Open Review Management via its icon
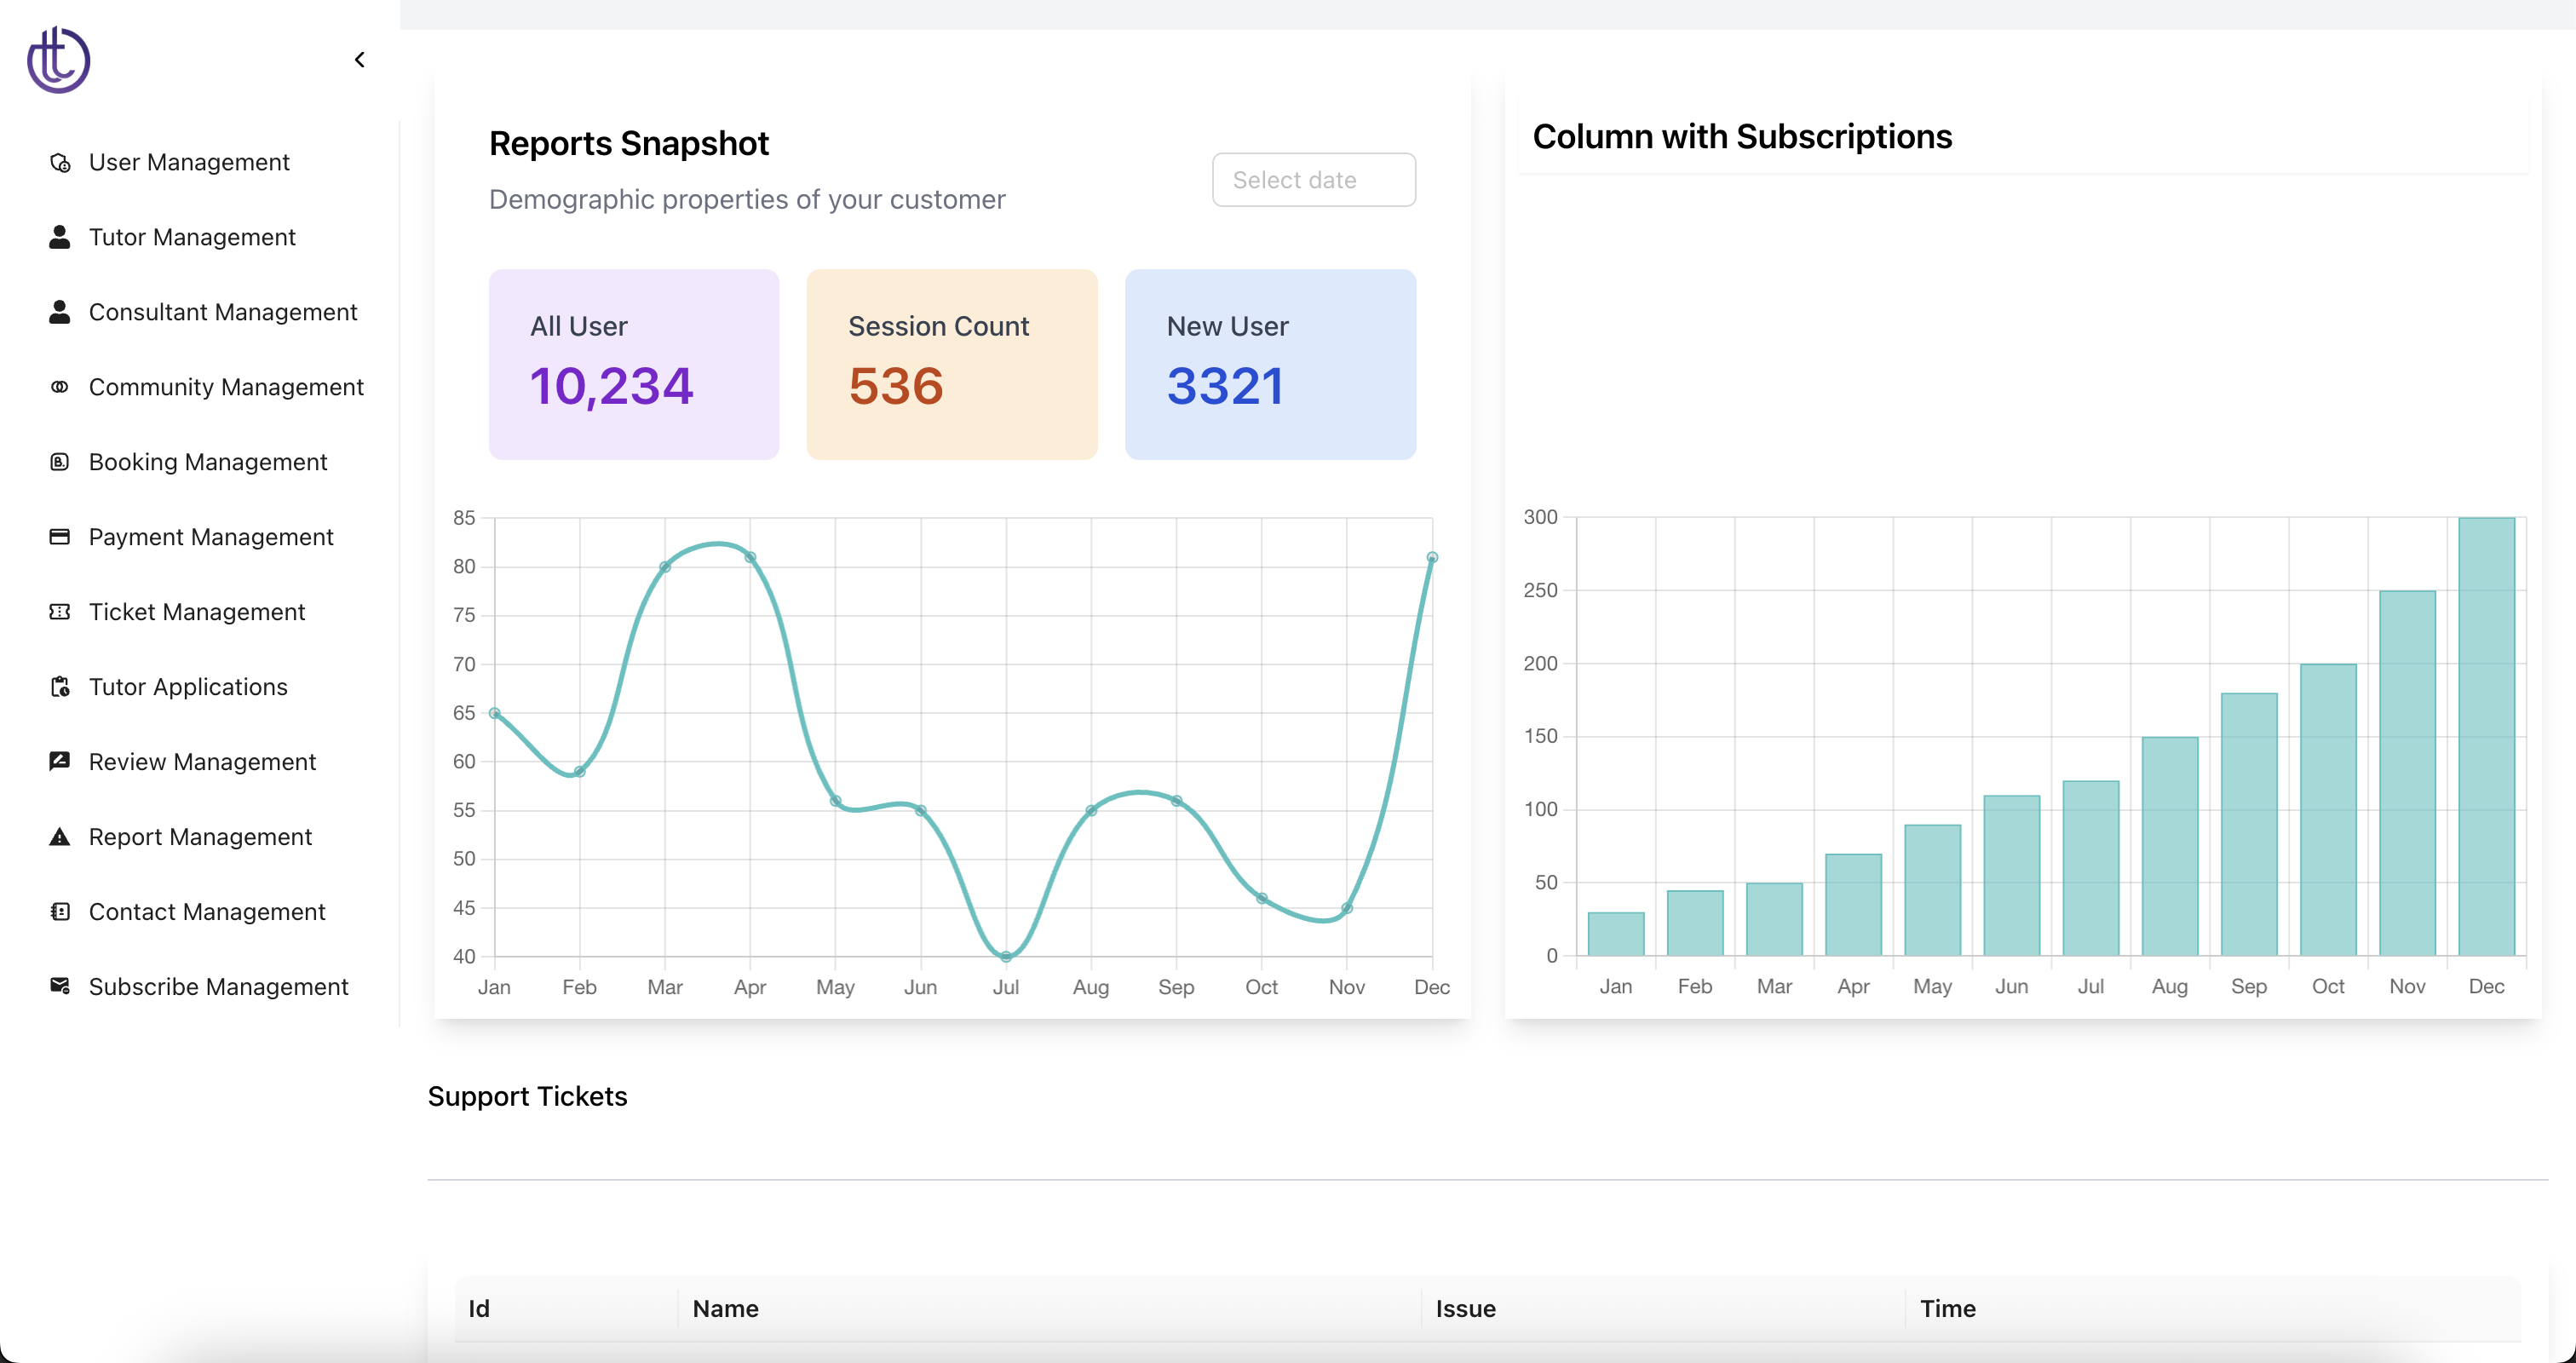The width and height of the screenshot is (2576, 1363). point(60,761)
